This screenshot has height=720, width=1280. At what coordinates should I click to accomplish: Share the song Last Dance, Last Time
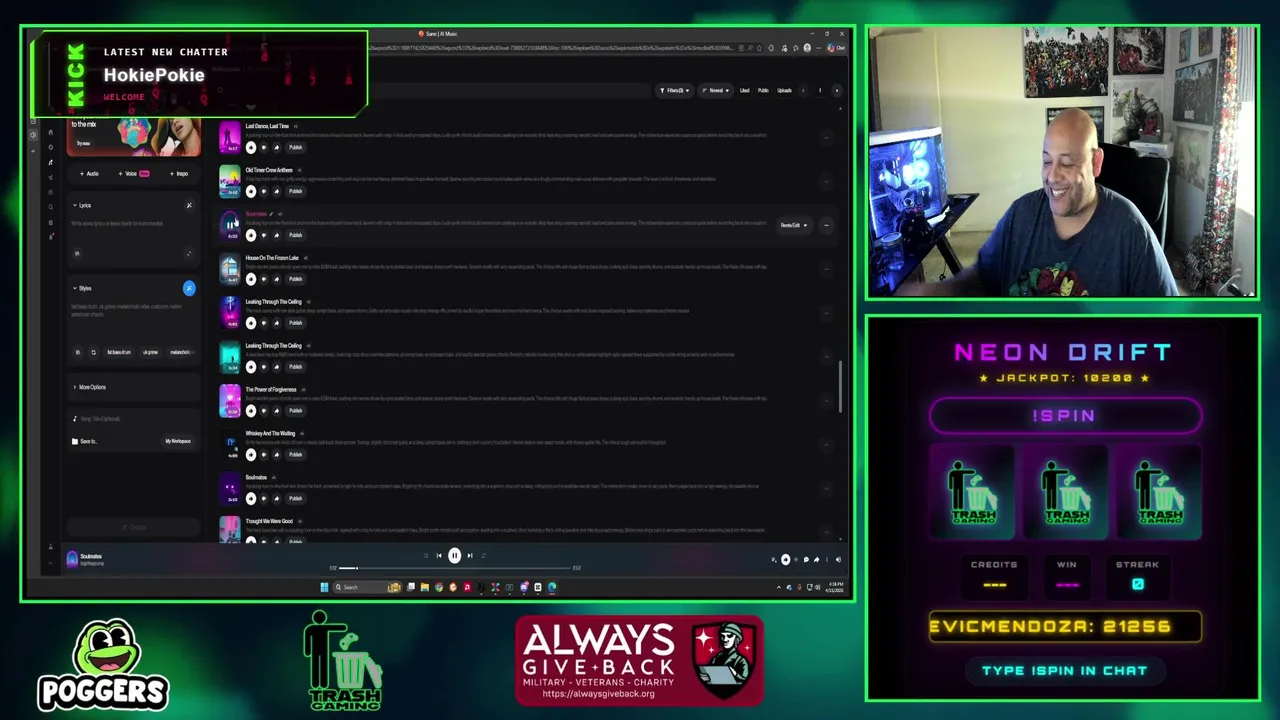pos(277,147)
